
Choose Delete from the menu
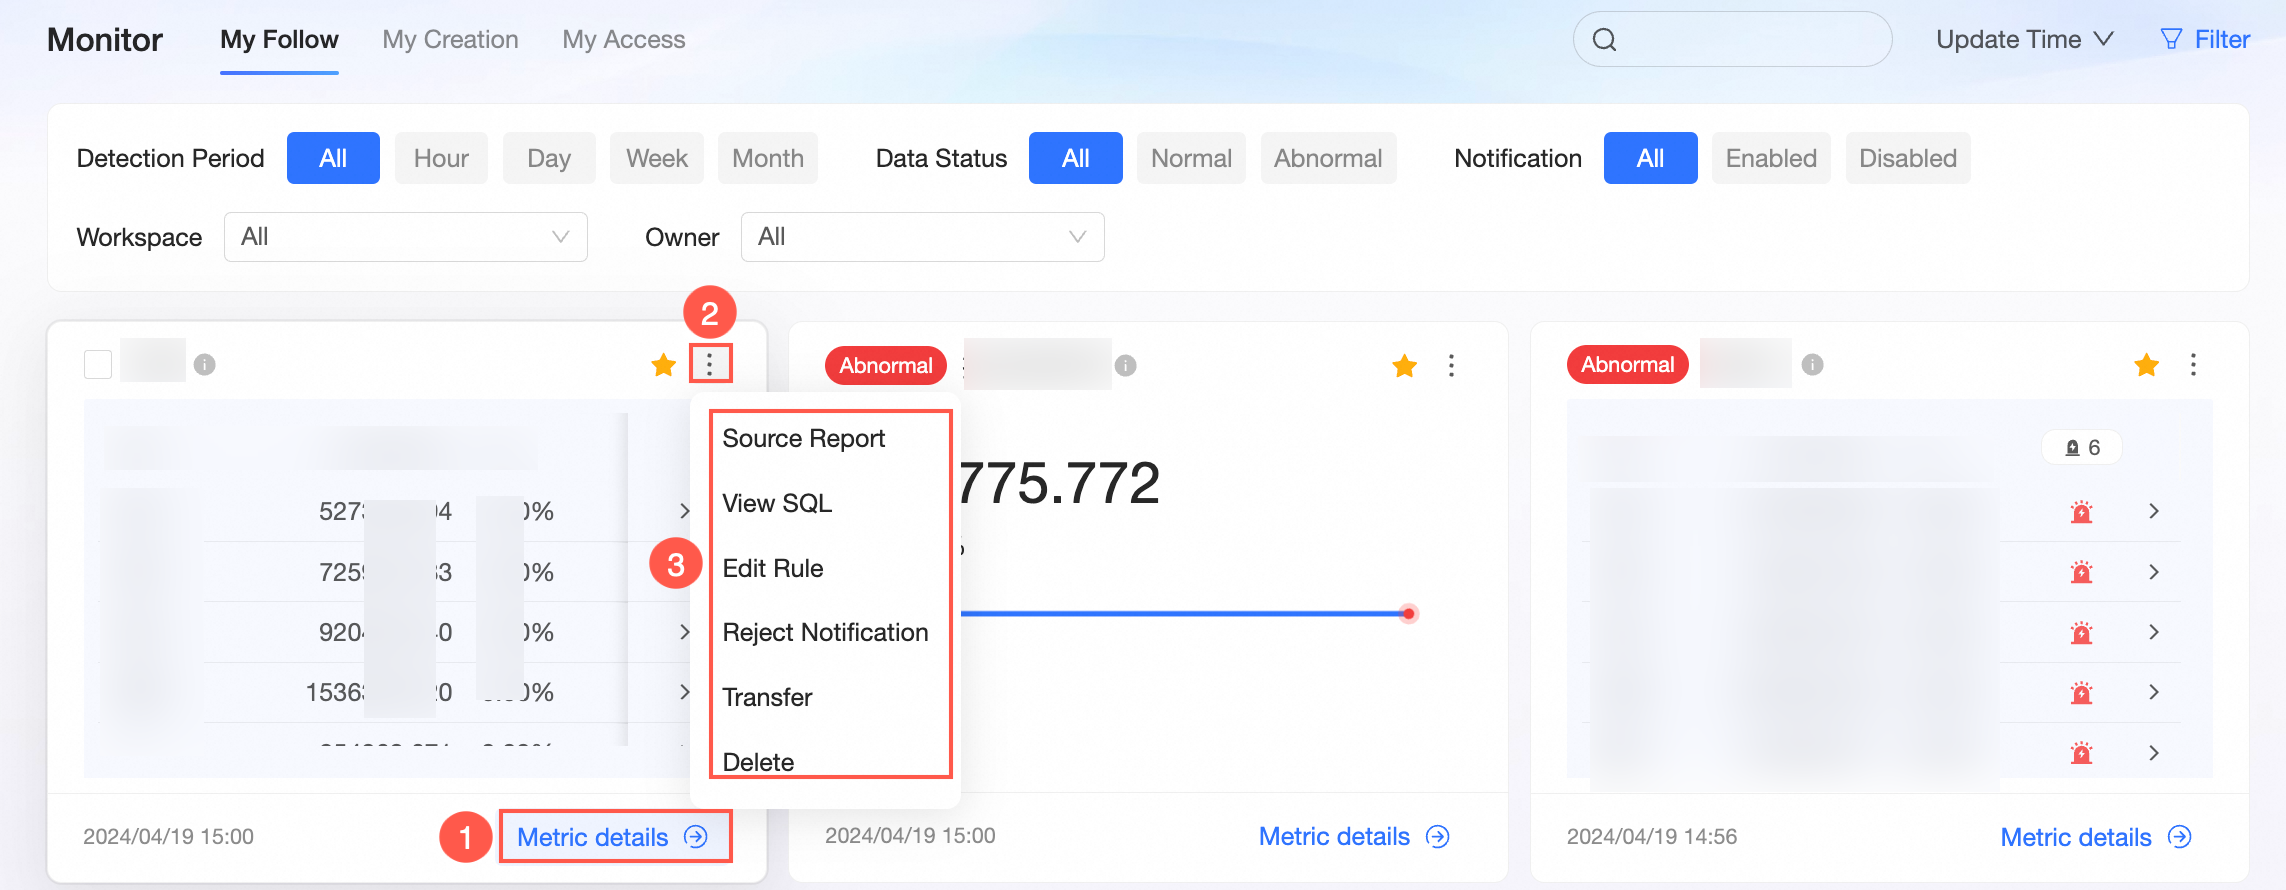tap(758, 762)
